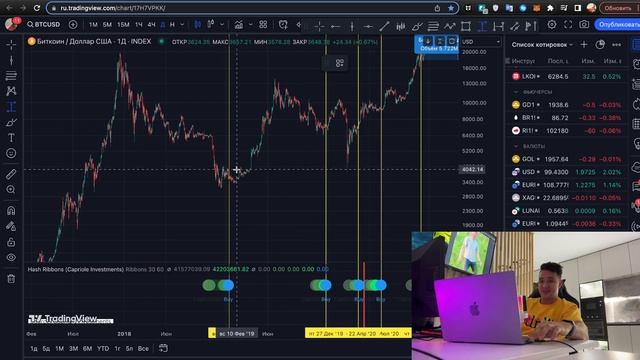Select the crosshair cursor tool in left toolbar
This screenshot has height=360, width=640.
pyautogui.click(x=11, y=44)
